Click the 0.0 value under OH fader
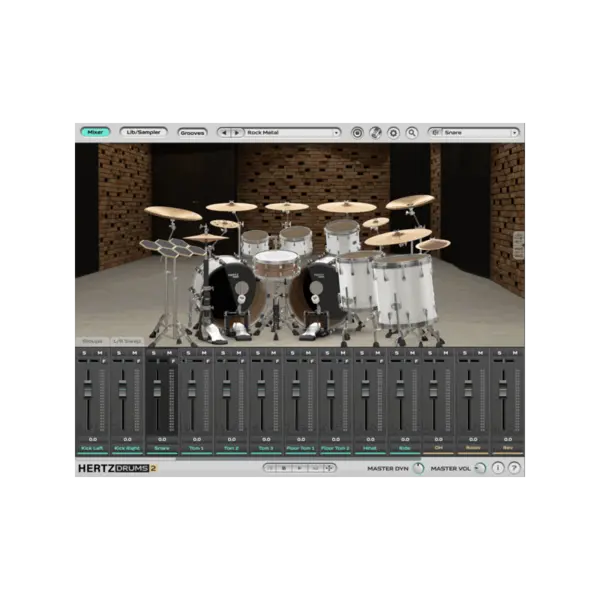This screenshot has height=600, width=600. [x=439, y=439]
